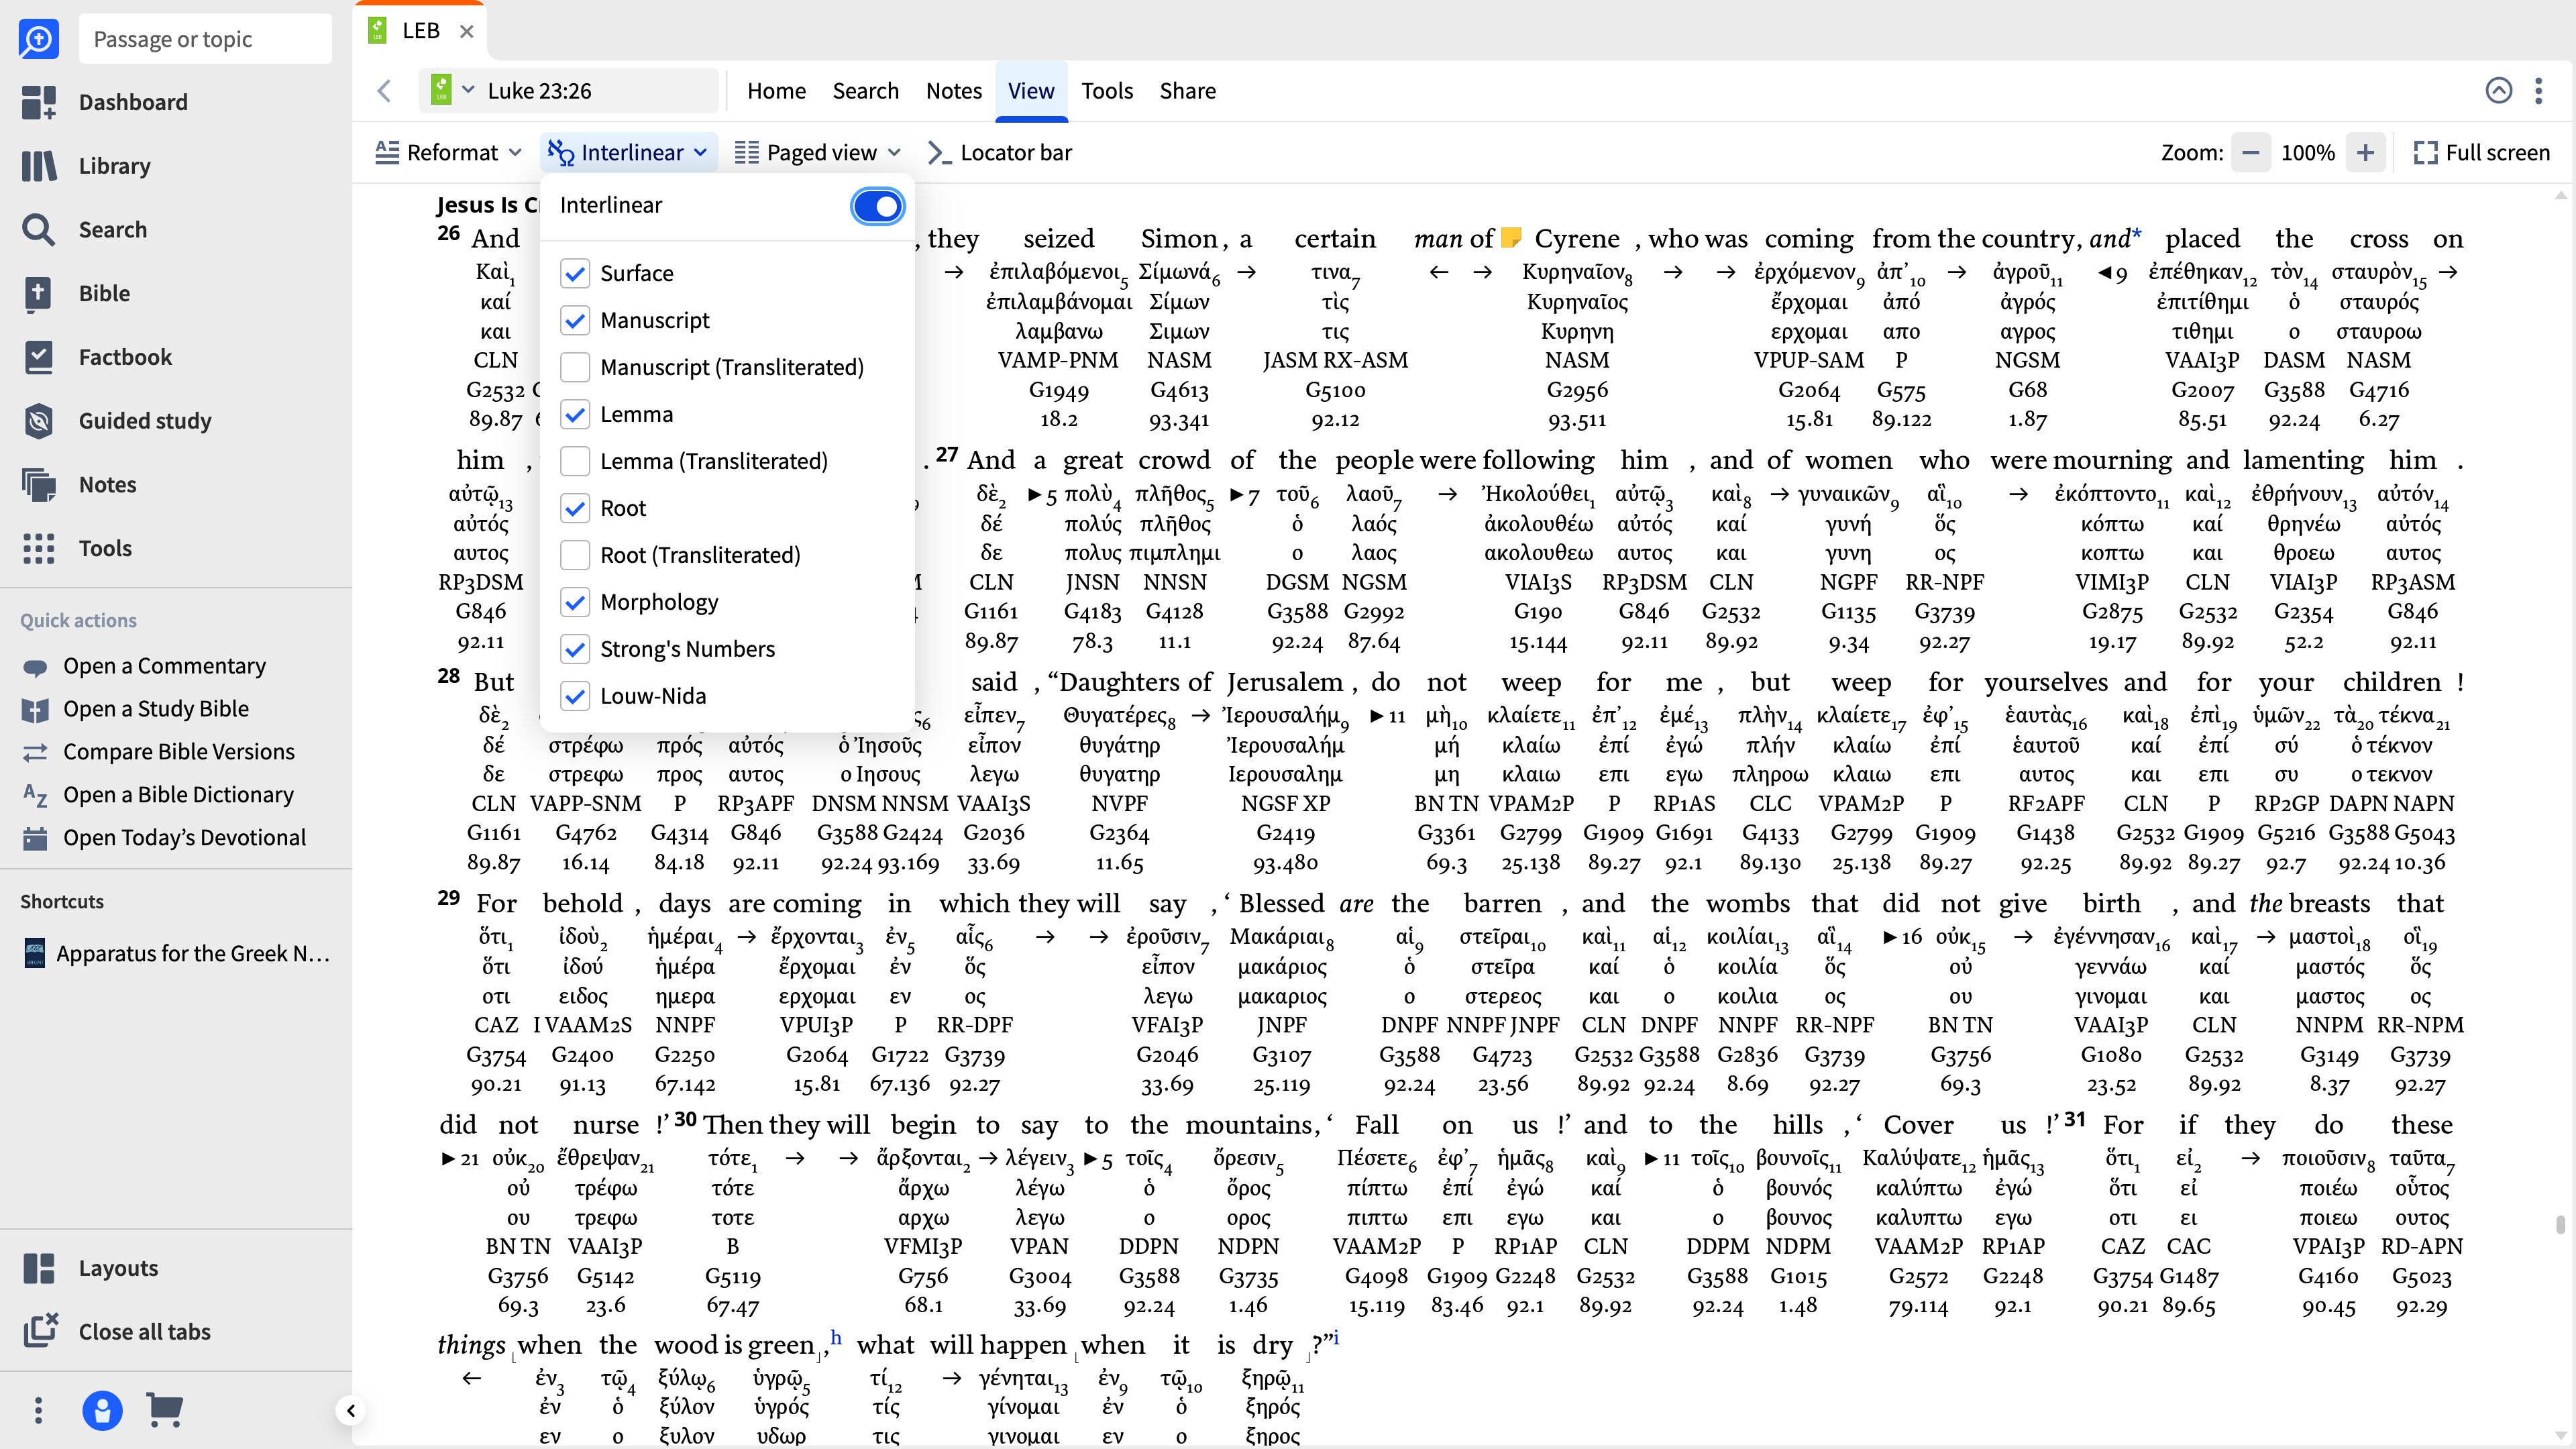Click the Open Today's Devotional calendar icon
Screen dimensions: 2576x1449
point(35,838)
